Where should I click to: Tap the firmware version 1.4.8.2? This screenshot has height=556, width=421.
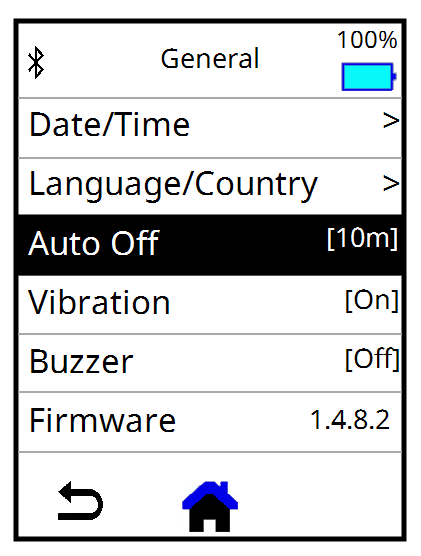350,419
